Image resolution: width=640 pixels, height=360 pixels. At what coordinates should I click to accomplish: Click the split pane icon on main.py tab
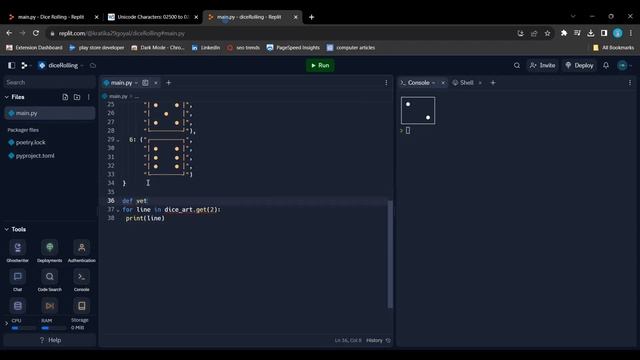click(x=145, y=83)
